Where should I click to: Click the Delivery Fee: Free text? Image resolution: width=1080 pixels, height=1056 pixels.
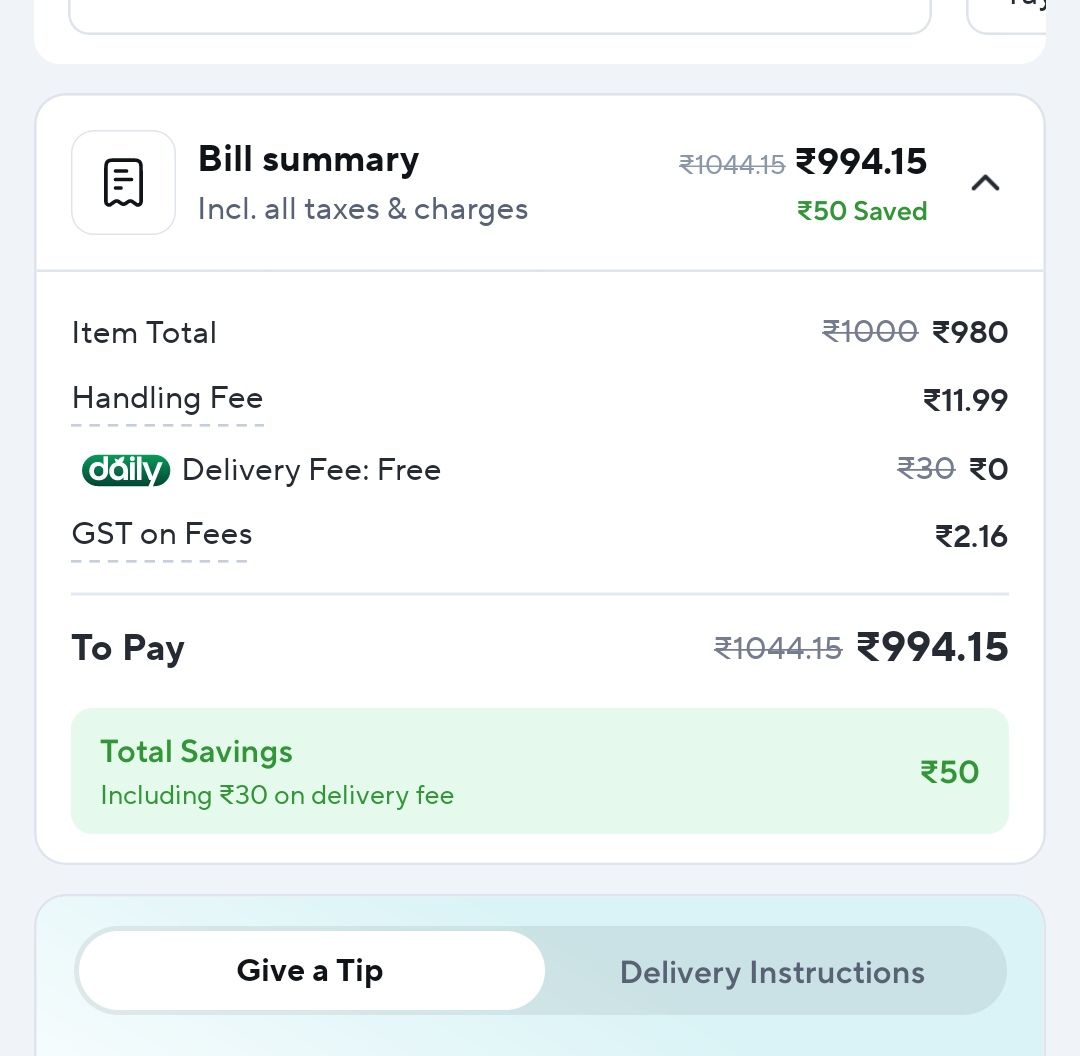click(311, 470)
